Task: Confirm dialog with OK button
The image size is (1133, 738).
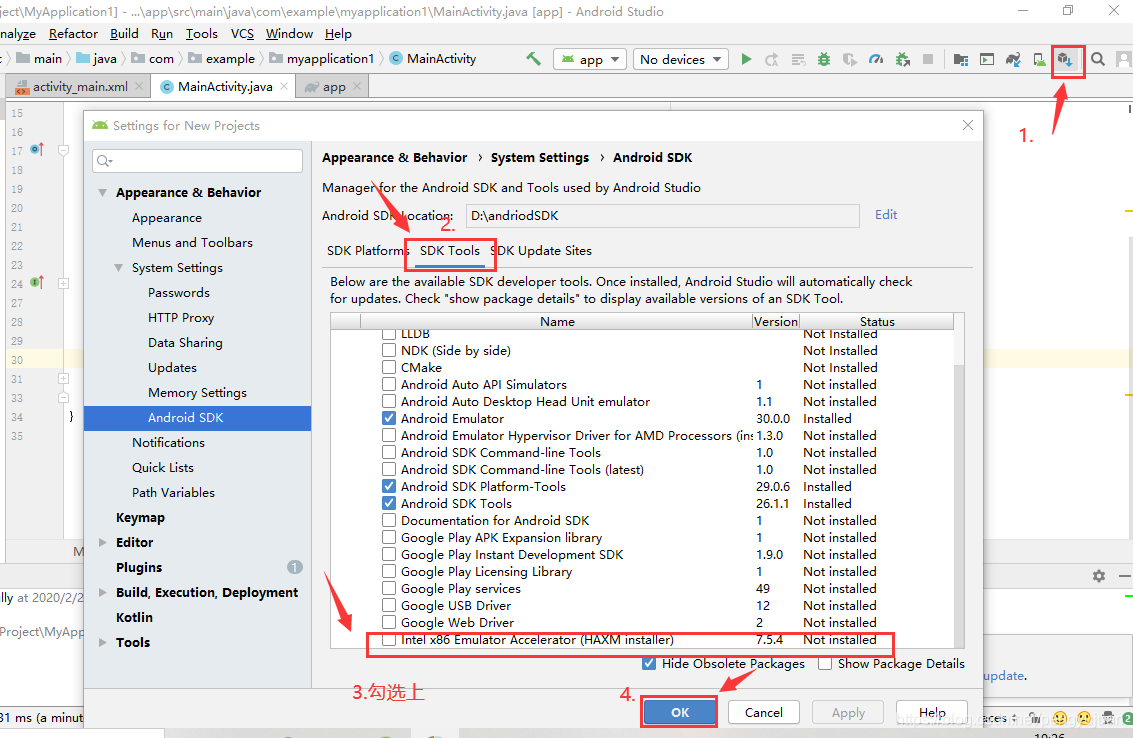Action: click(680, 713)
